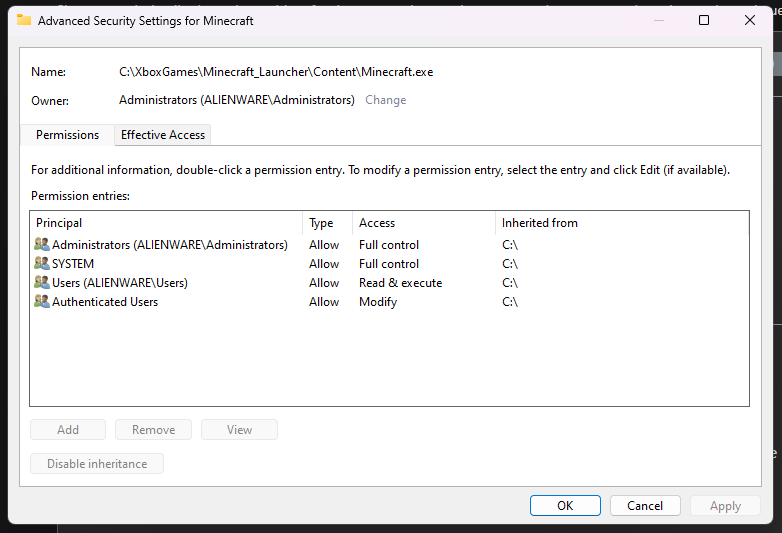Click the Remove button

click(x=154, y=430)
